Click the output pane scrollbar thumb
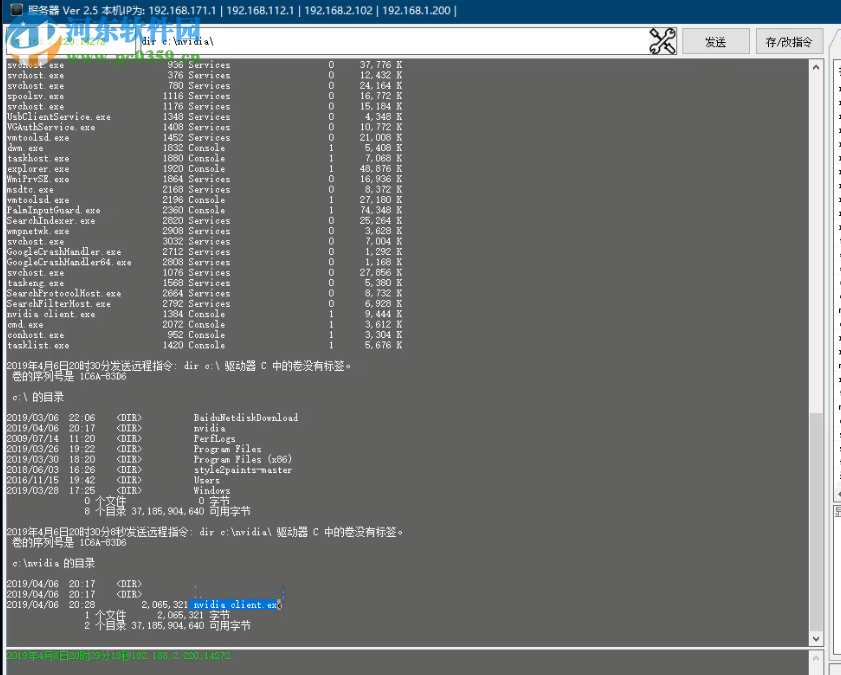The width and height of the screenshot is (841, 675). pos(816,522)
